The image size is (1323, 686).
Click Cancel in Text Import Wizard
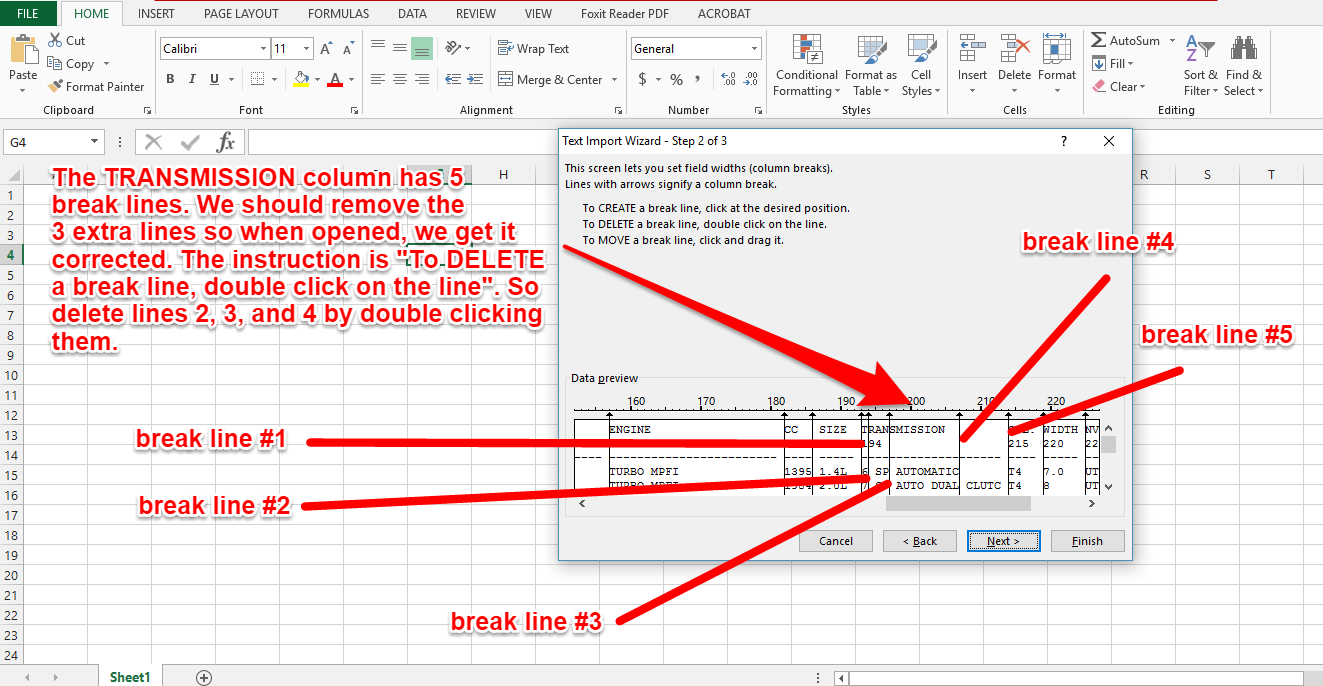pos(836,541)
